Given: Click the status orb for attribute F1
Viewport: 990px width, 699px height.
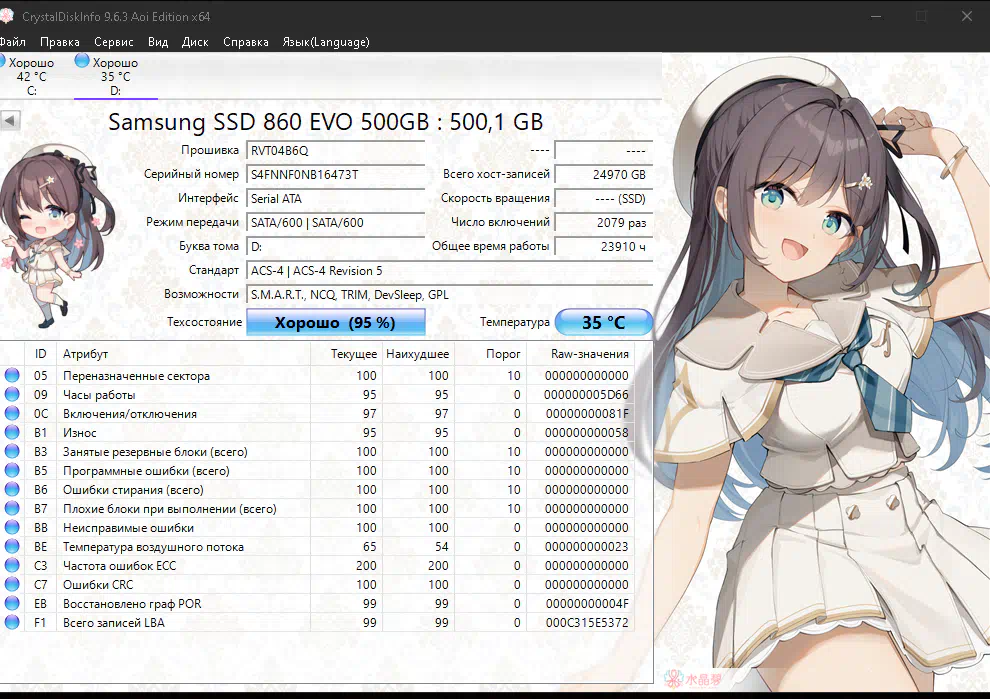Looking at the screenshot, I should click(x=12, y=622).
